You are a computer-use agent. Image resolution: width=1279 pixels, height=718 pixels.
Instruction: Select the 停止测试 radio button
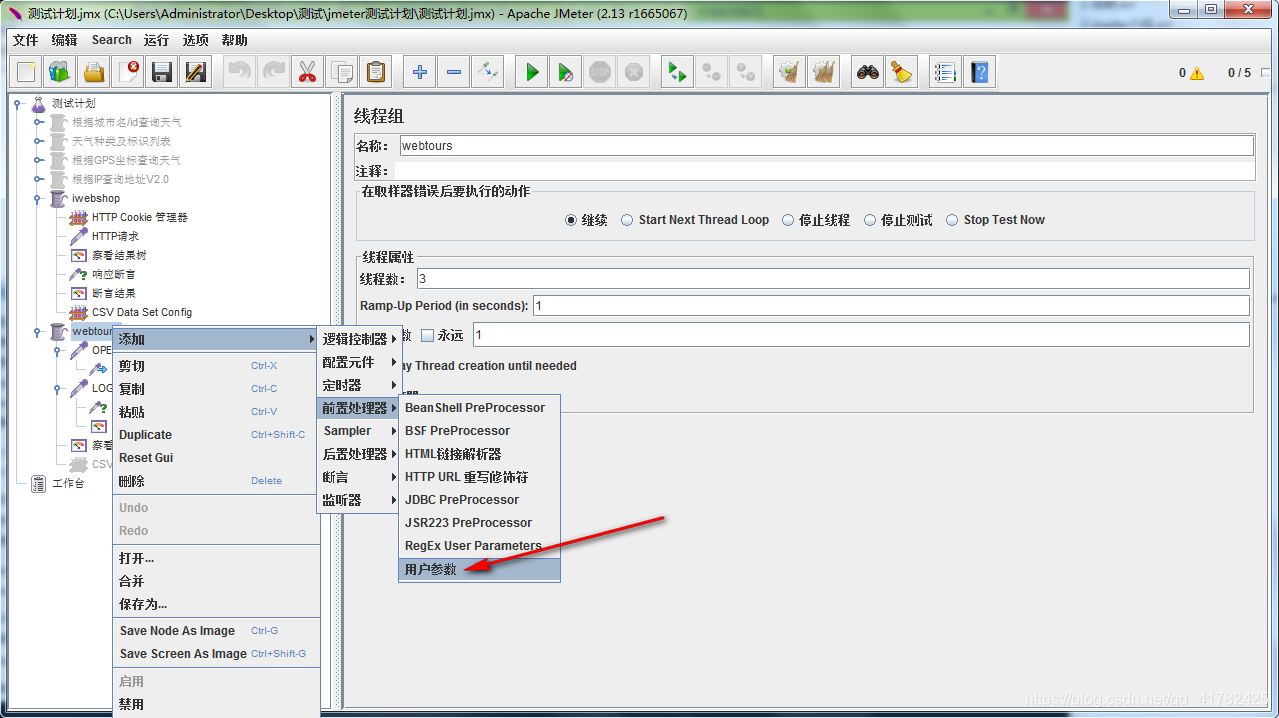(870, 220)
